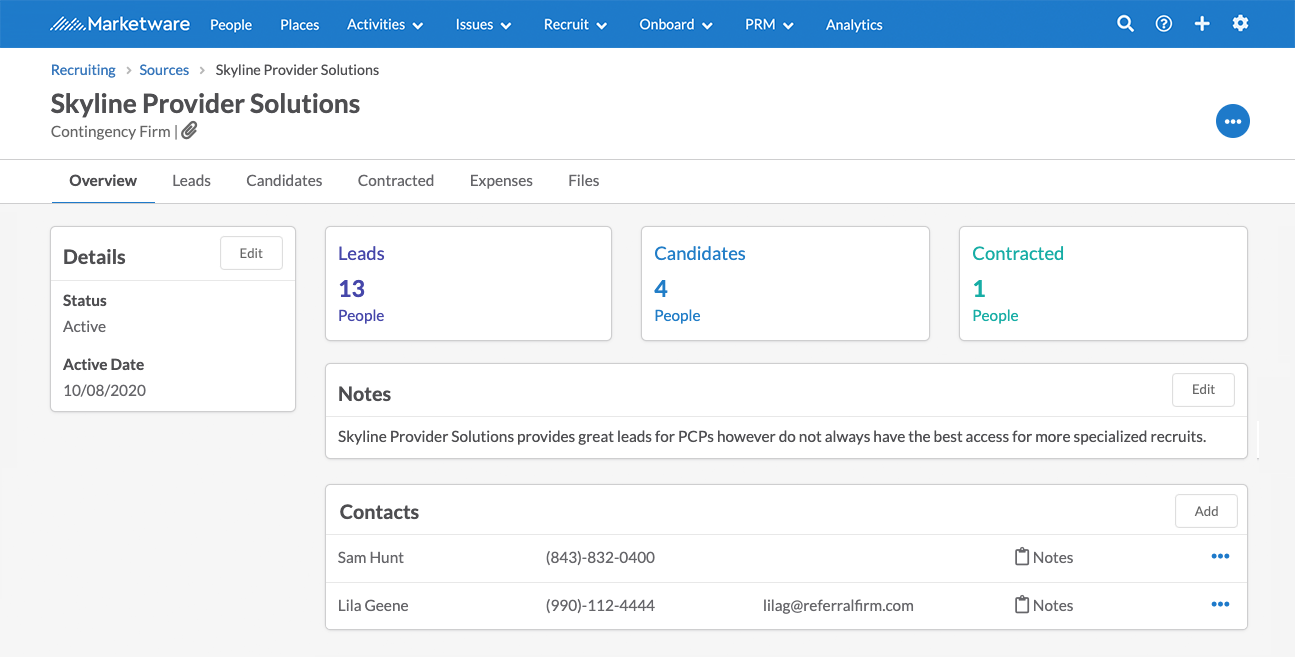Click the notes text about PCP leads
This screenshot has height=657, width=1295.
click(x=772, y=436)
